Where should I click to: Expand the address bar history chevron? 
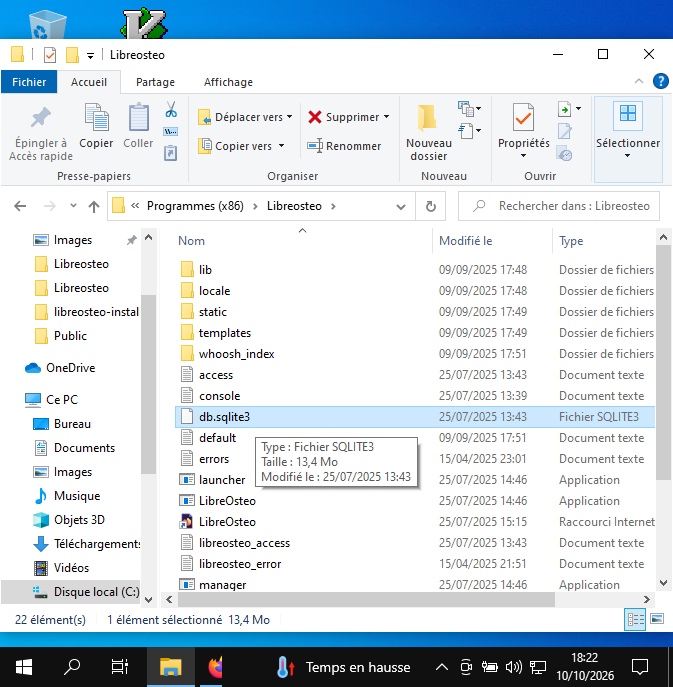(x=400, y=207)
